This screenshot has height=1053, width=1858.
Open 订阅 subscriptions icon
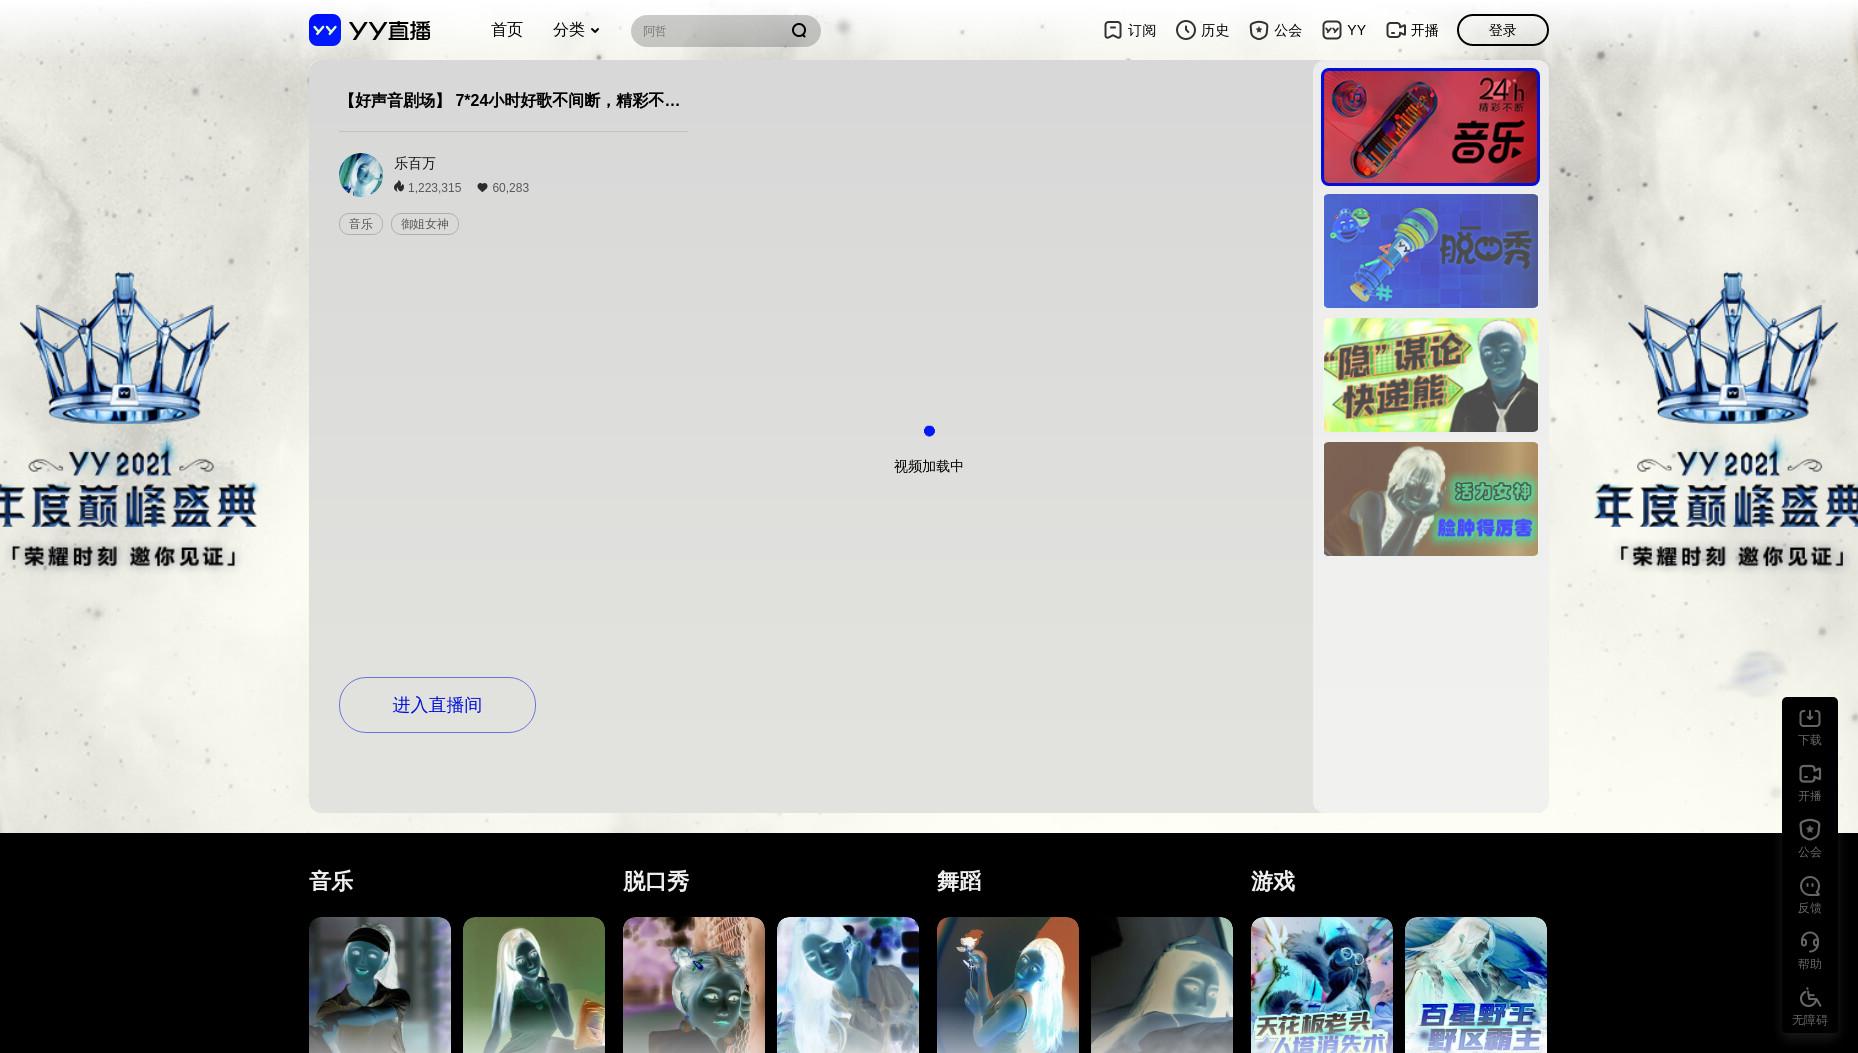tap(1112, 30)
